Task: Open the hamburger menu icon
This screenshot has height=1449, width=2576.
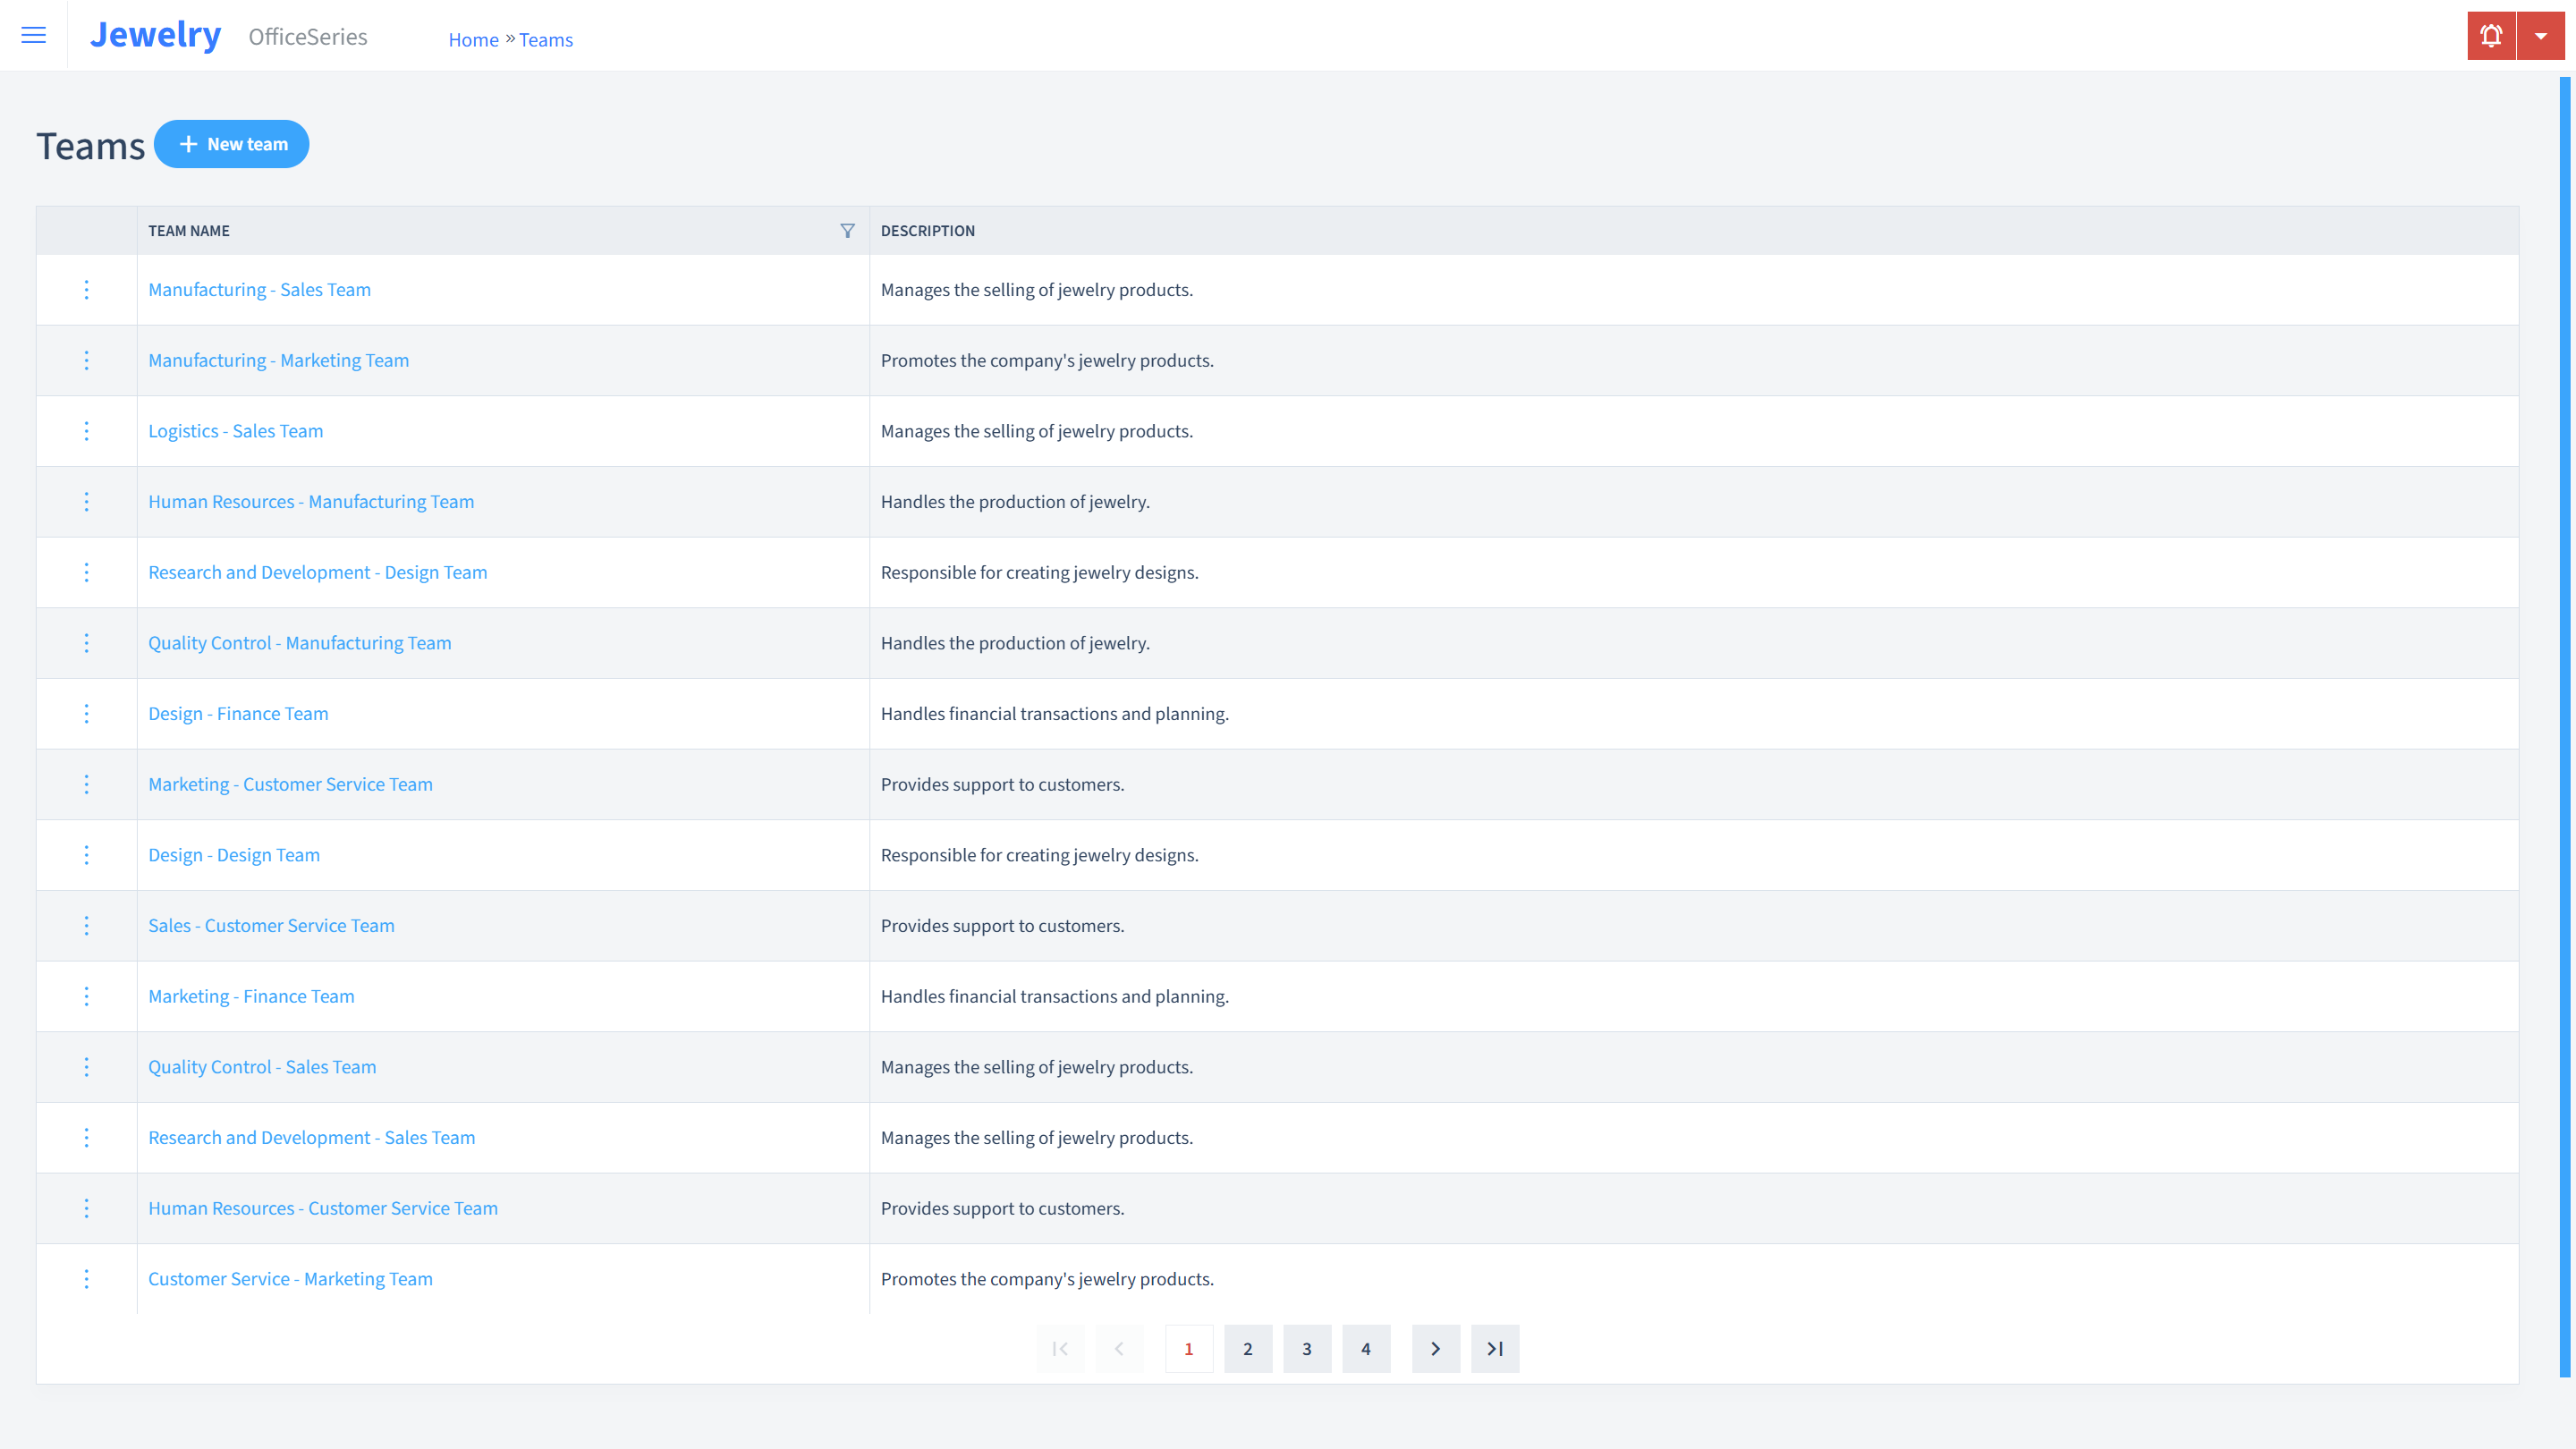Action: pos(34,36)
